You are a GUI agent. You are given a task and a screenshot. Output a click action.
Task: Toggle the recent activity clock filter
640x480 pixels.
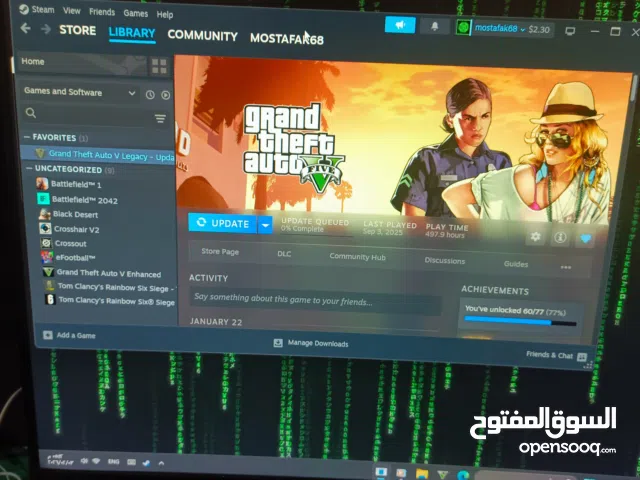(150, 95)
